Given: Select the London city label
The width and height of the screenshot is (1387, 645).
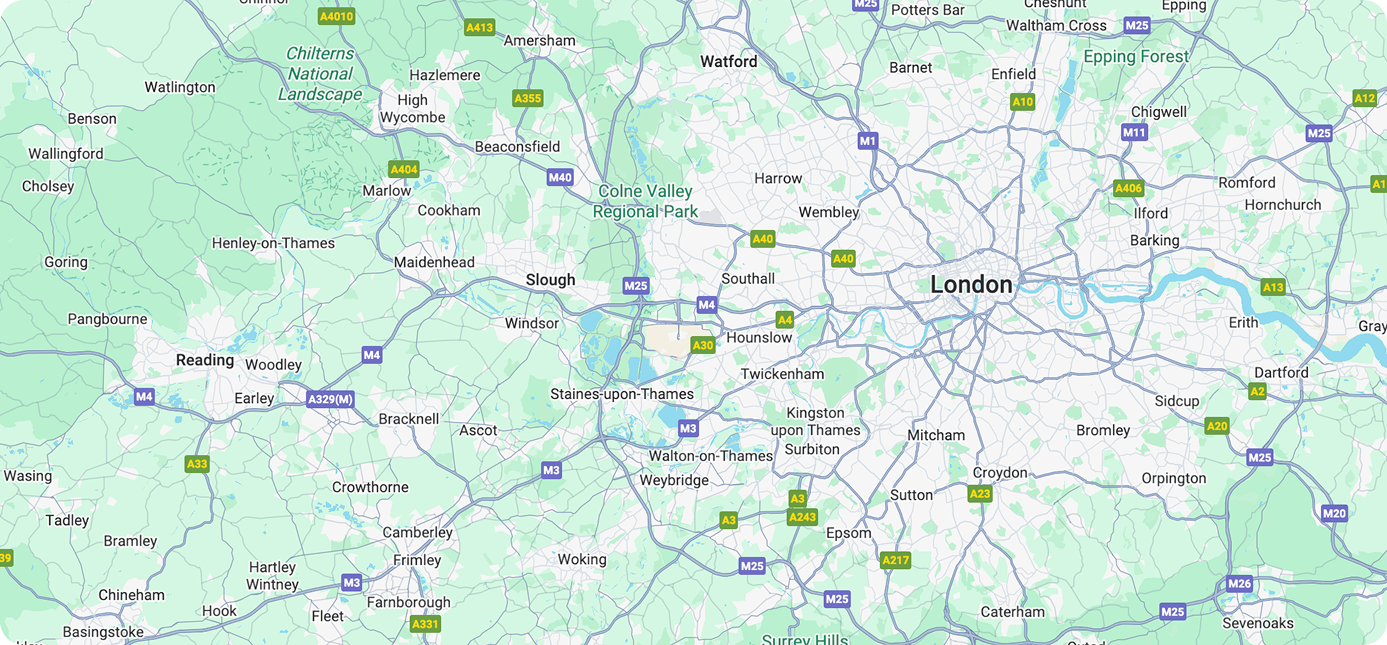Looking at the screenshot, I should click(x=971, y=285).
